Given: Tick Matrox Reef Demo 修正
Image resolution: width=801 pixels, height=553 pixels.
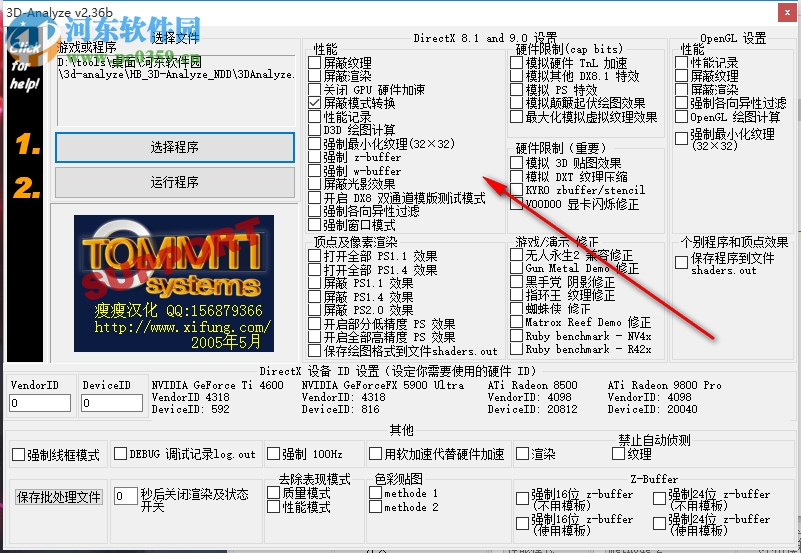Looking at the screenshot, I should click(x=516, y=322).
